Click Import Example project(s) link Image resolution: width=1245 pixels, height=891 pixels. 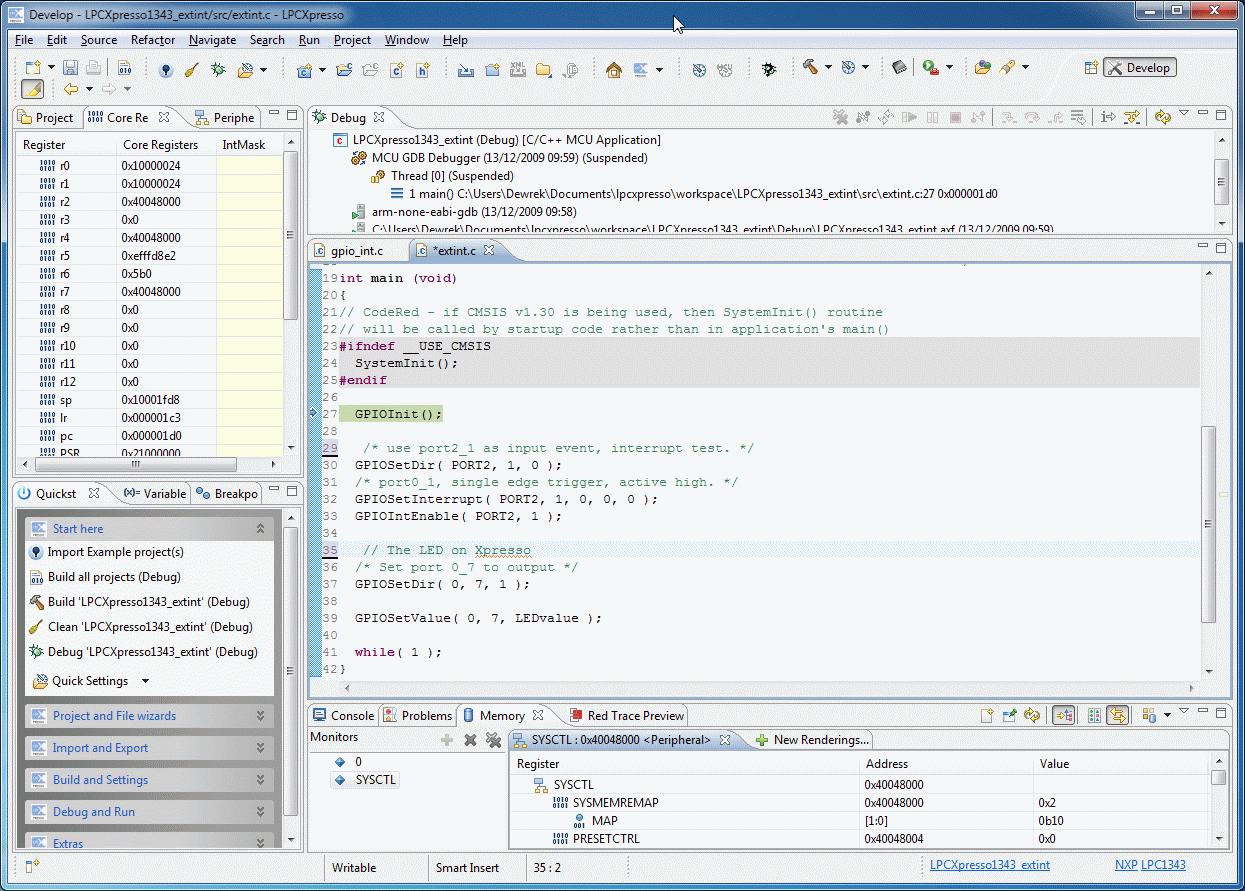click(x=115, y=552)
